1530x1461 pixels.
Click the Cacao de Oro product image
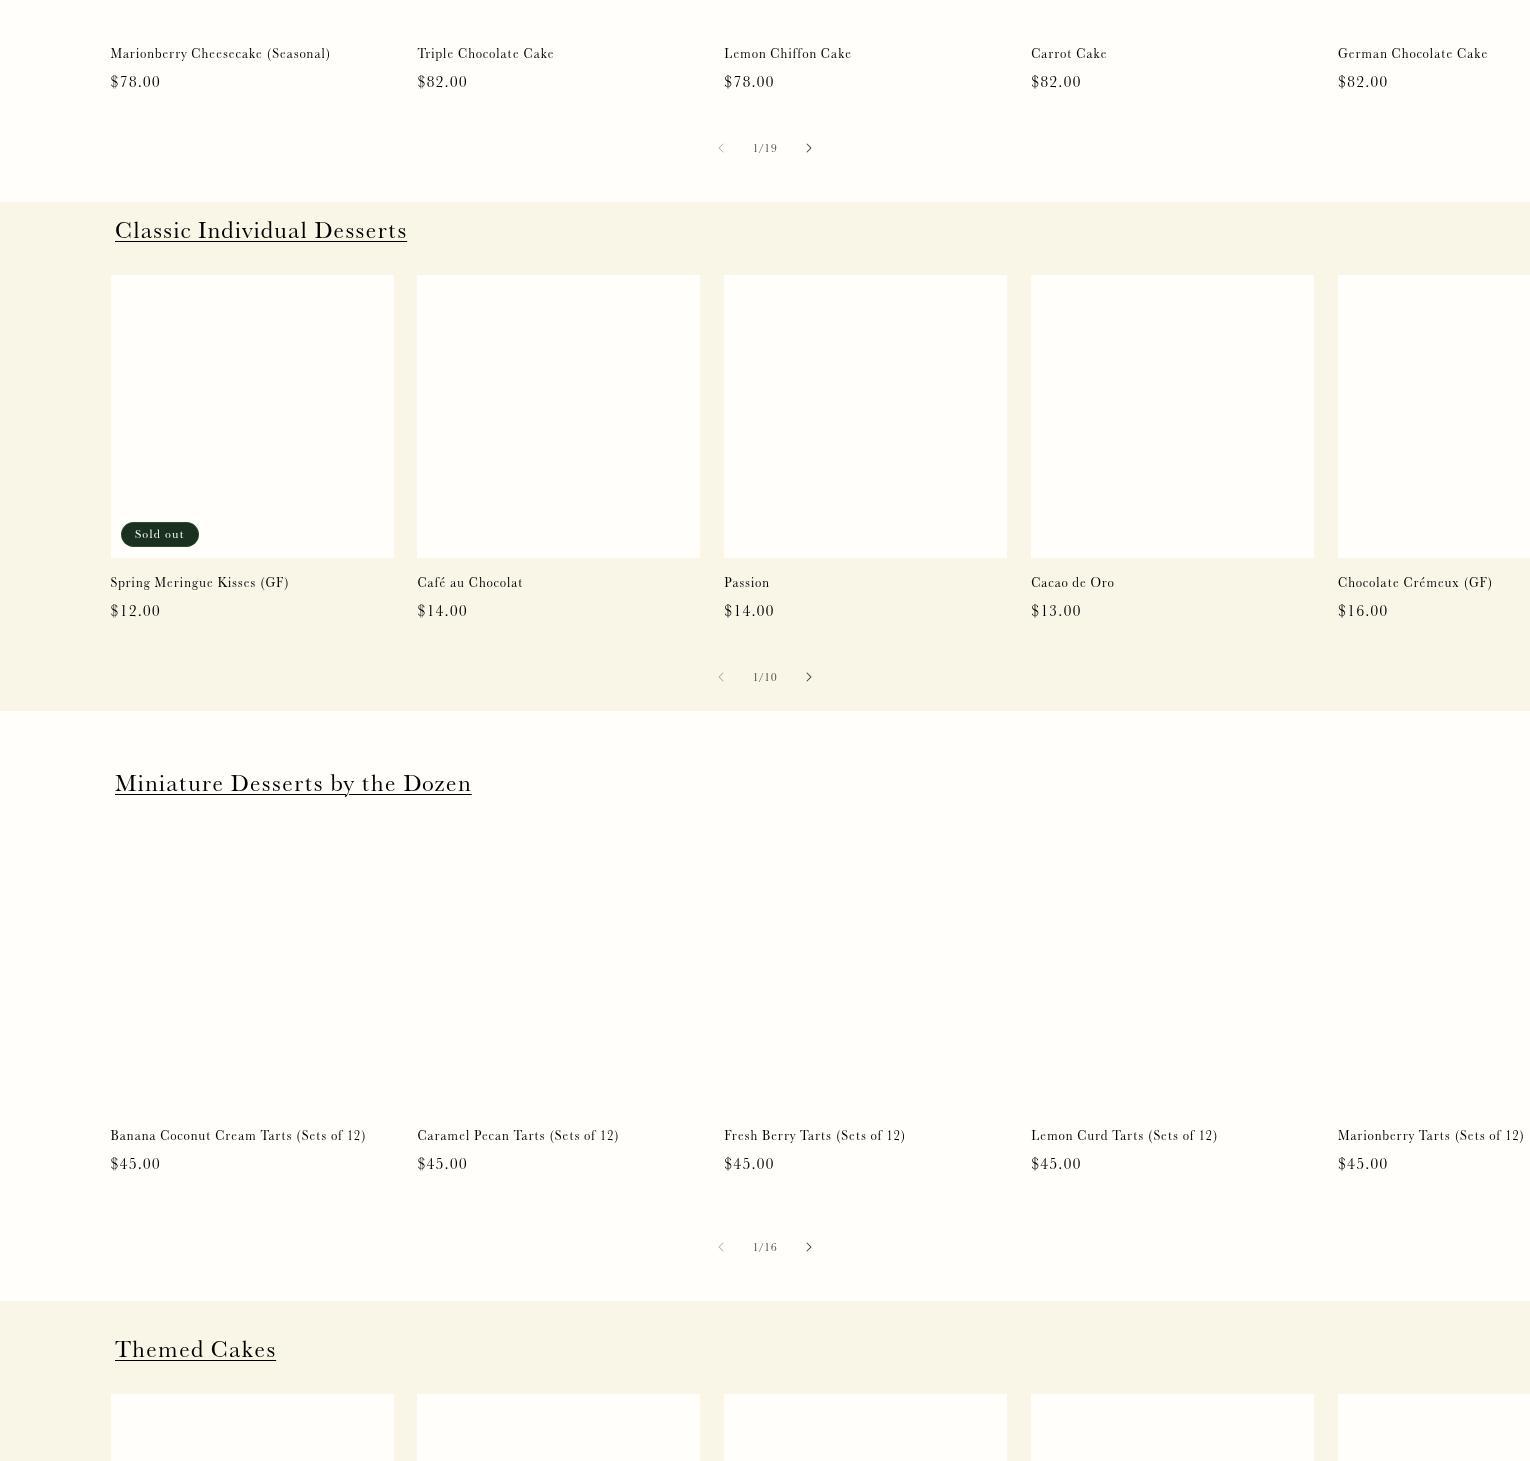click(x=1172, y=416)
